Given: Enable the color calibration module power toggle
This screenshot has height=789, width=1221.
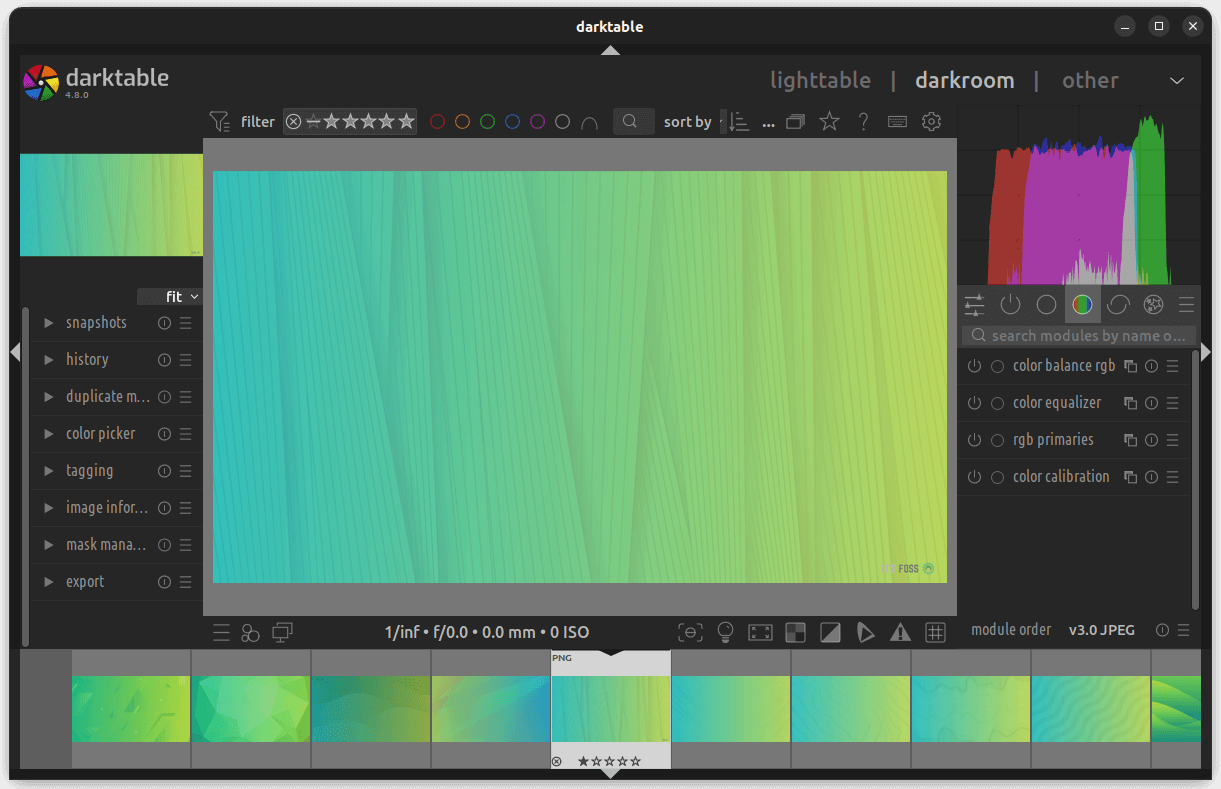Looking at the screenshot, I should 974,477.
